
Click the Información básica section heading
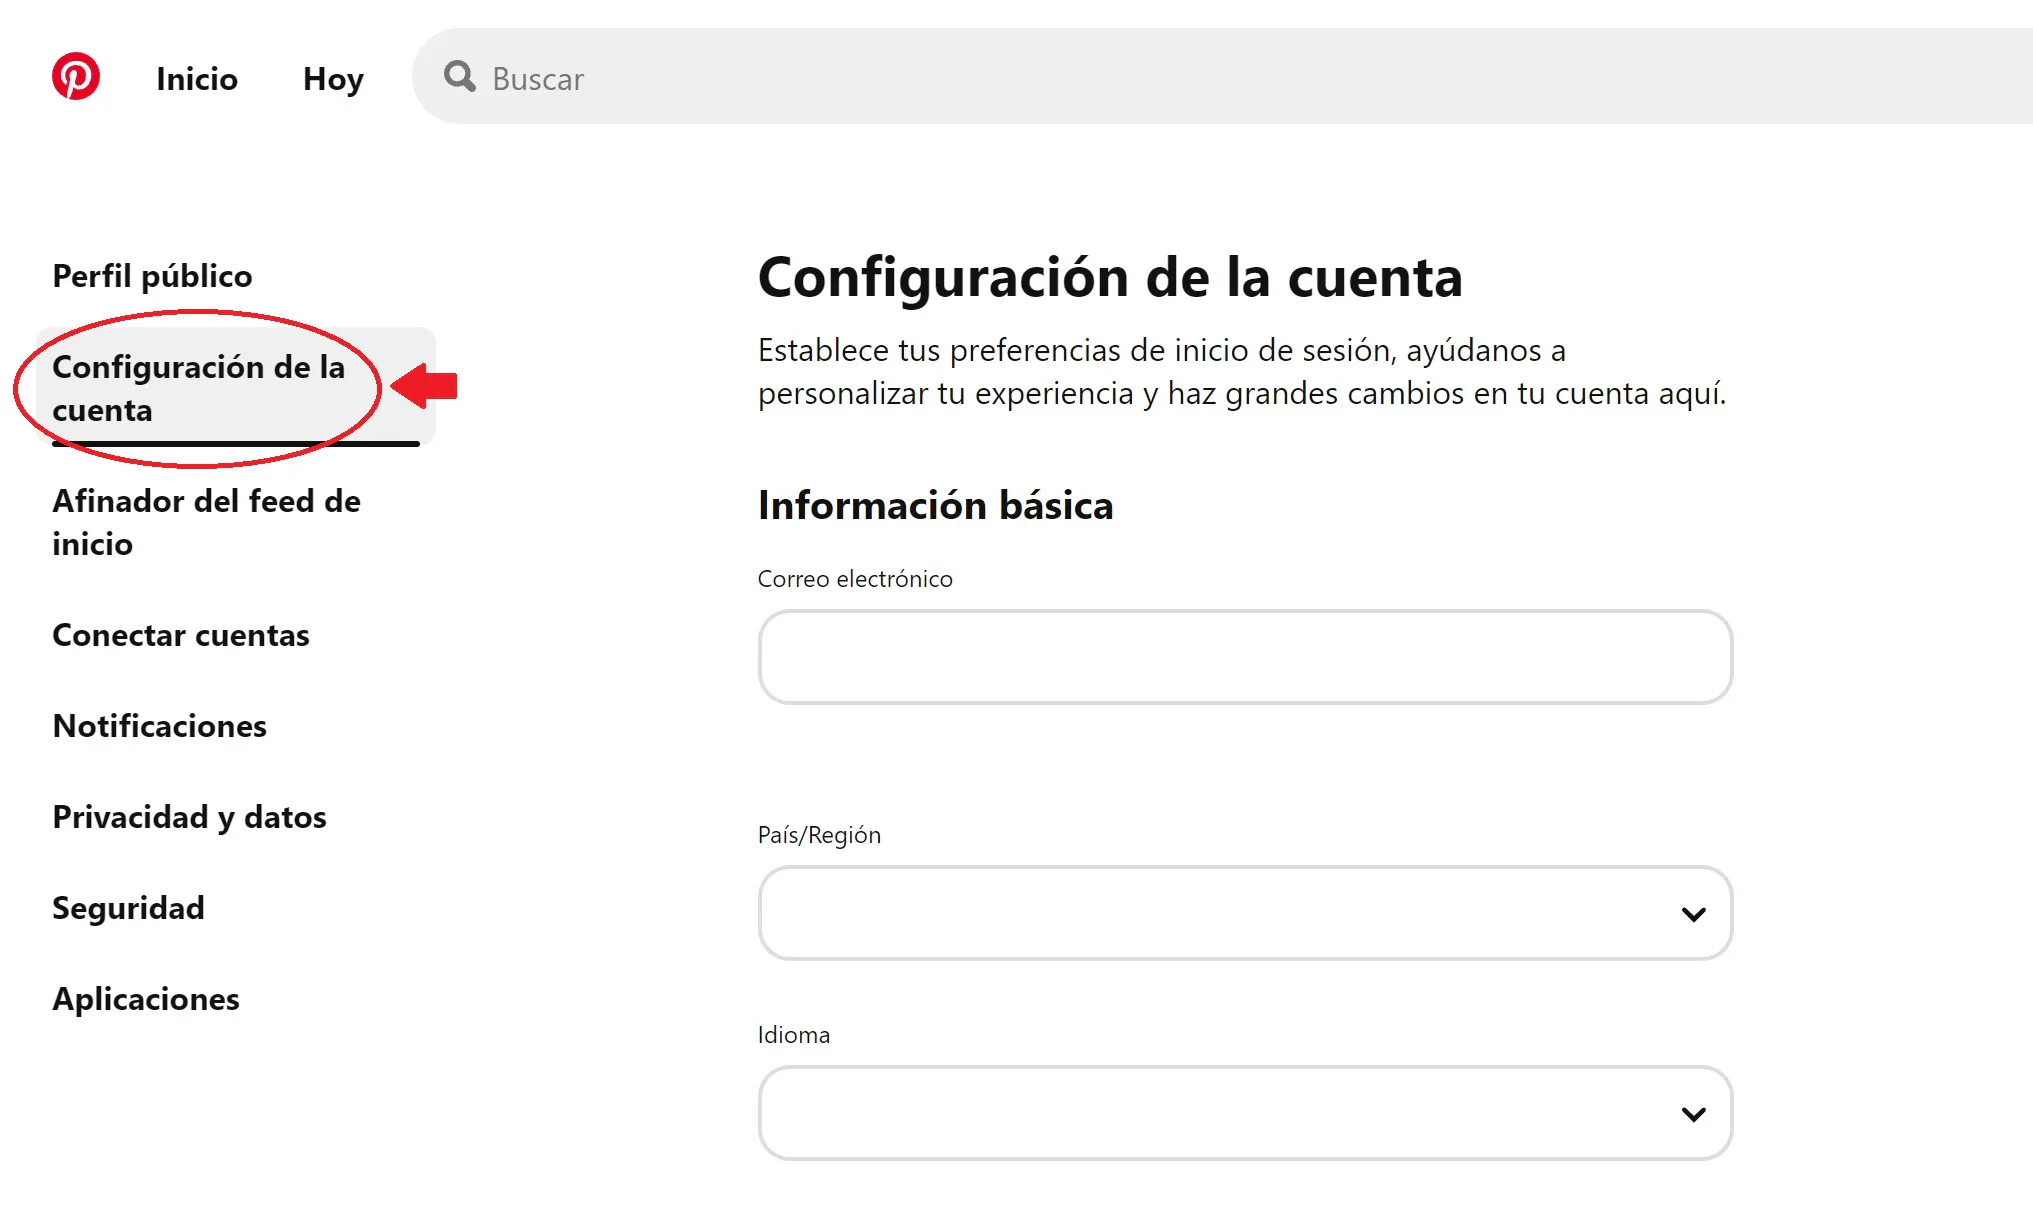point(936,505)
